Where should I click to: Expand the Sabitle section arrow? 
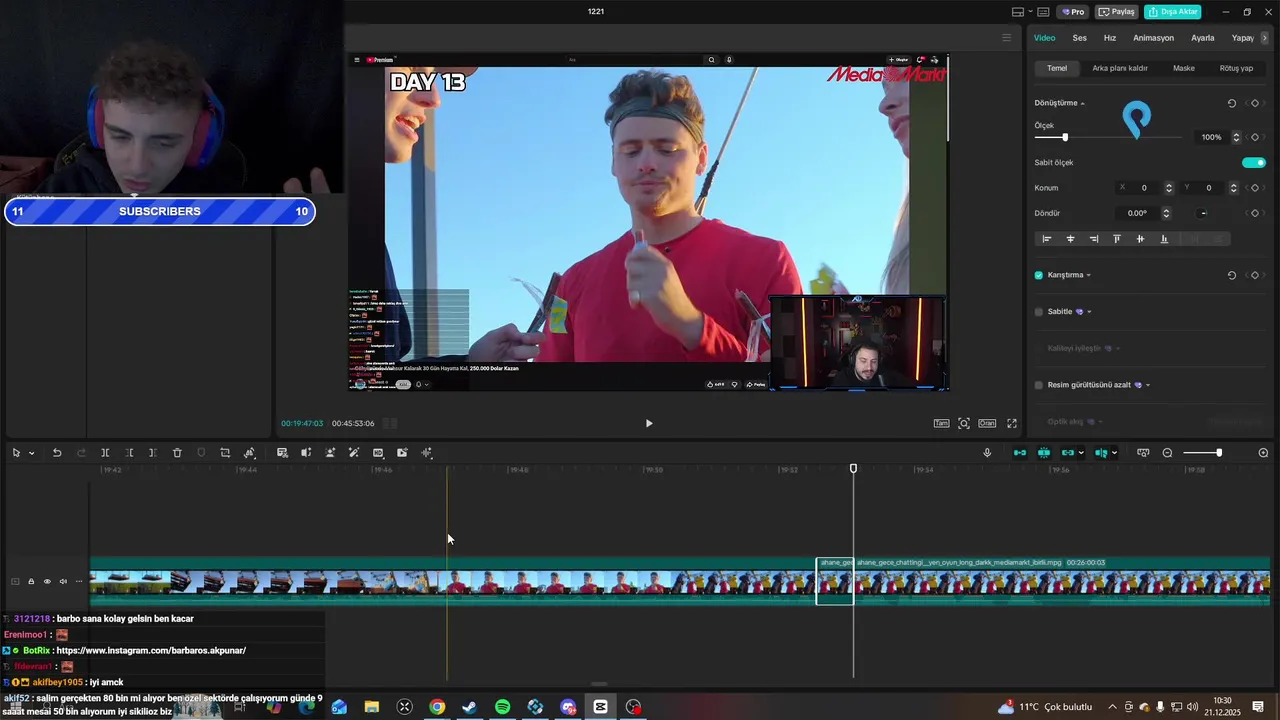pos(1089,312)
